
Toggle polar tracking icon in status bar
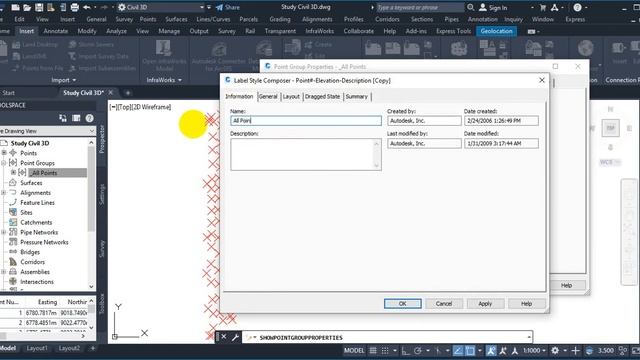418,350
